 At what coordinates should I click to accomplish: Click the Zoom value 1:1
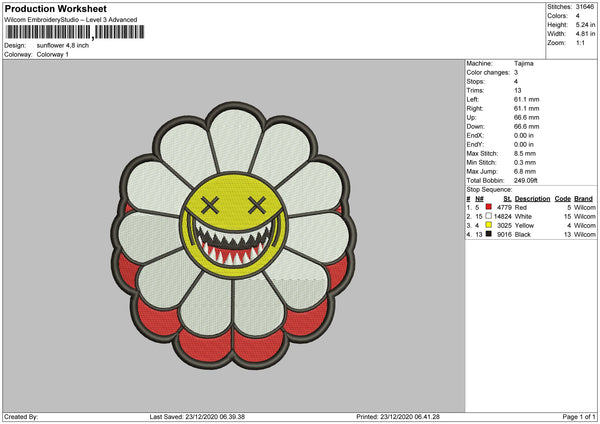580,43
